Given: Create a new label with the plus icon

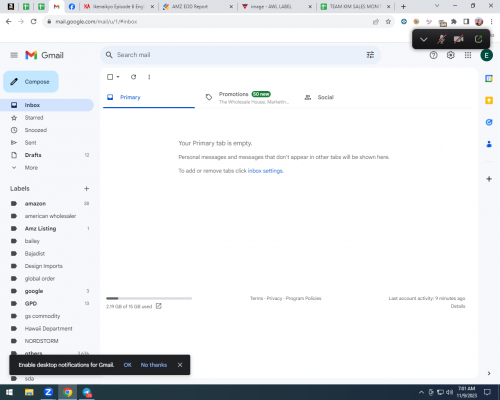Looking at the screenshot, I should tap(86, 189).
